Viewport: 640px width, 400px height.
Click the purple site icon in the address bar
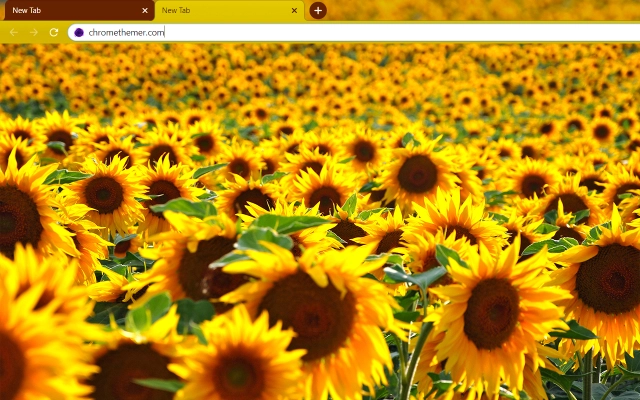click(79, 32)
